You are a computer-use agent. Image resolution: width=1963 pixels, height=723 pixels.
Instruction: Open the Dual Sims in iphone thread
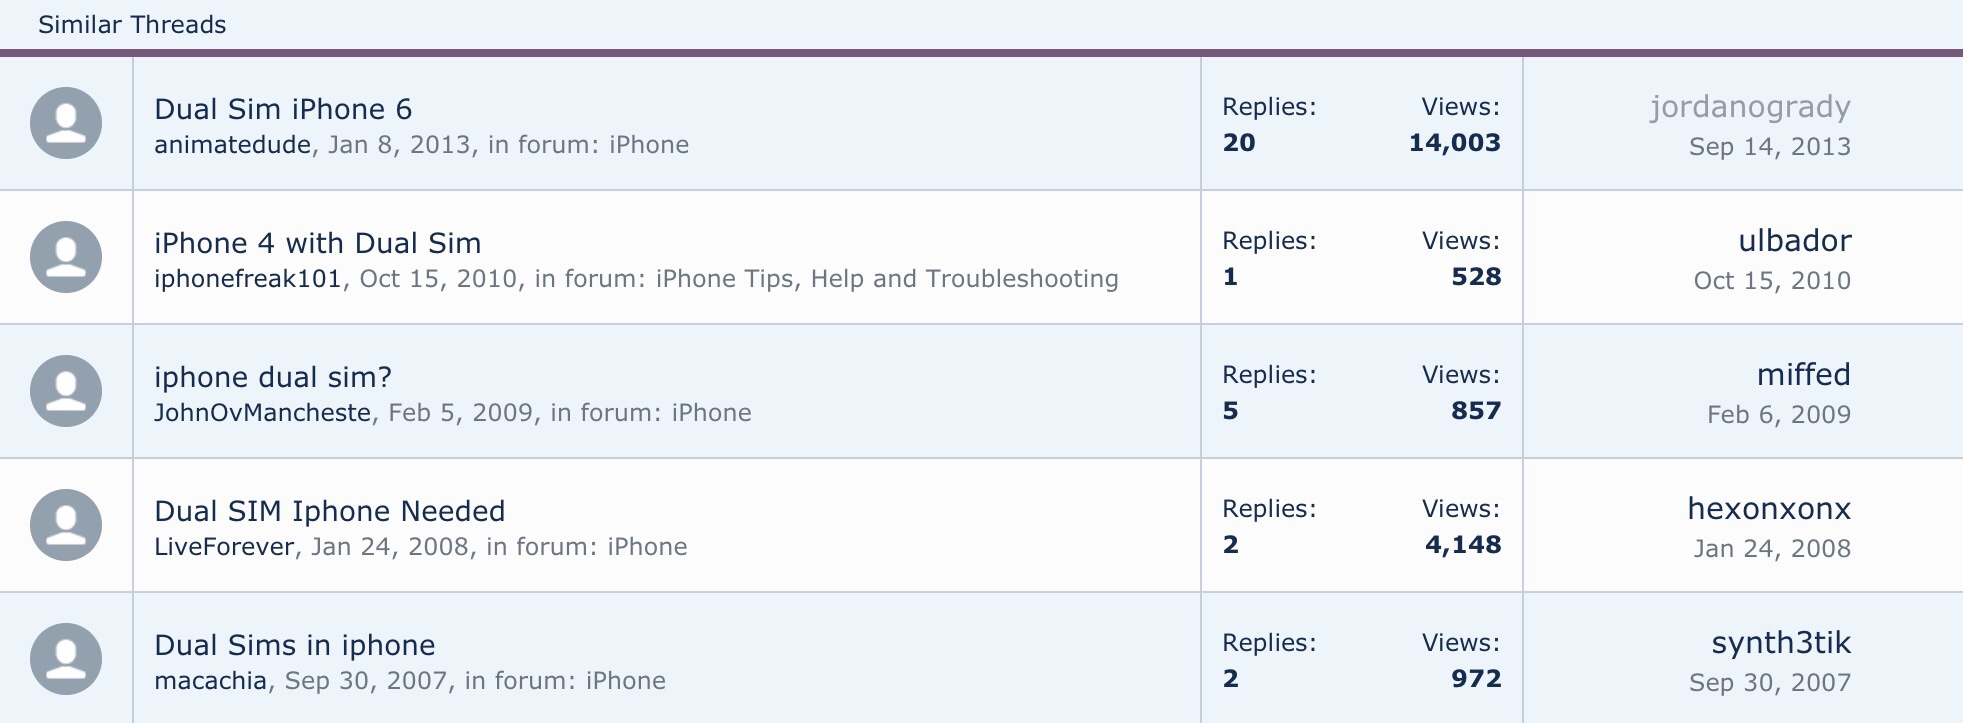pos(294,645)
